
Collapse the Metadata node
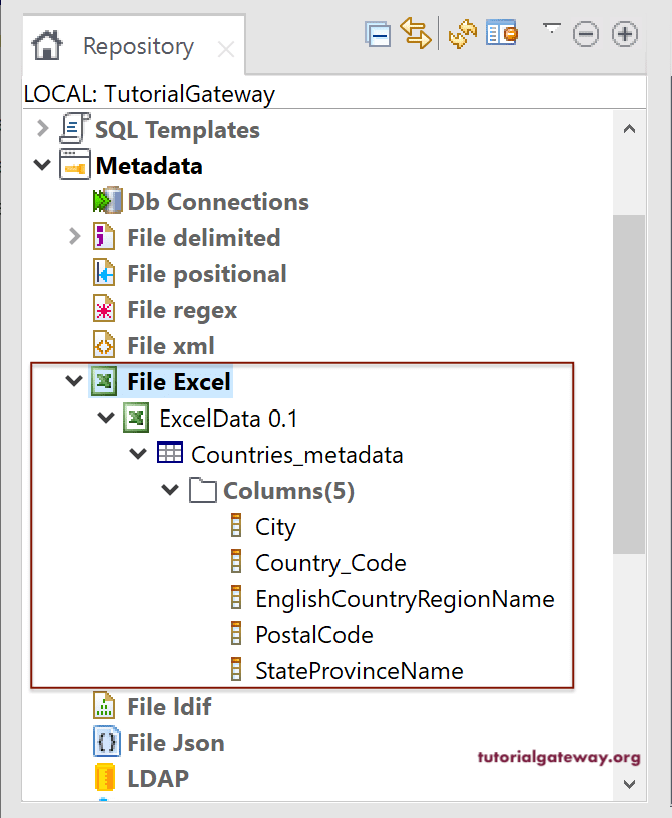click(x=42, y=165)
